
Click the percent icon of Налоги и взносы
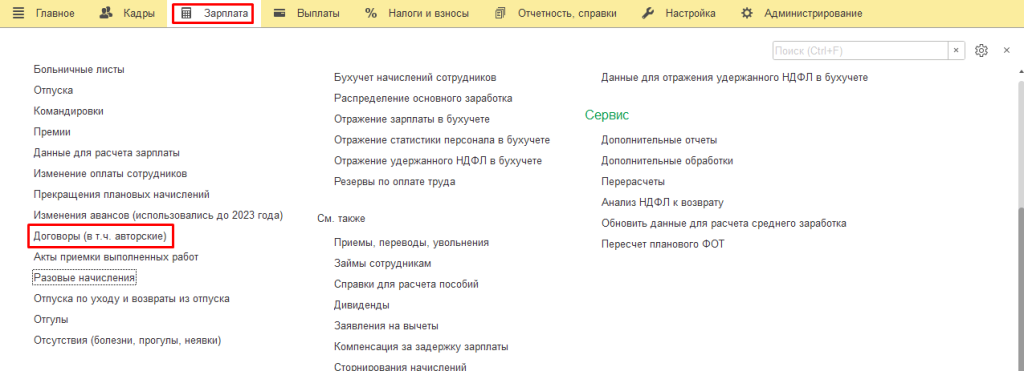tap(371, 13)
